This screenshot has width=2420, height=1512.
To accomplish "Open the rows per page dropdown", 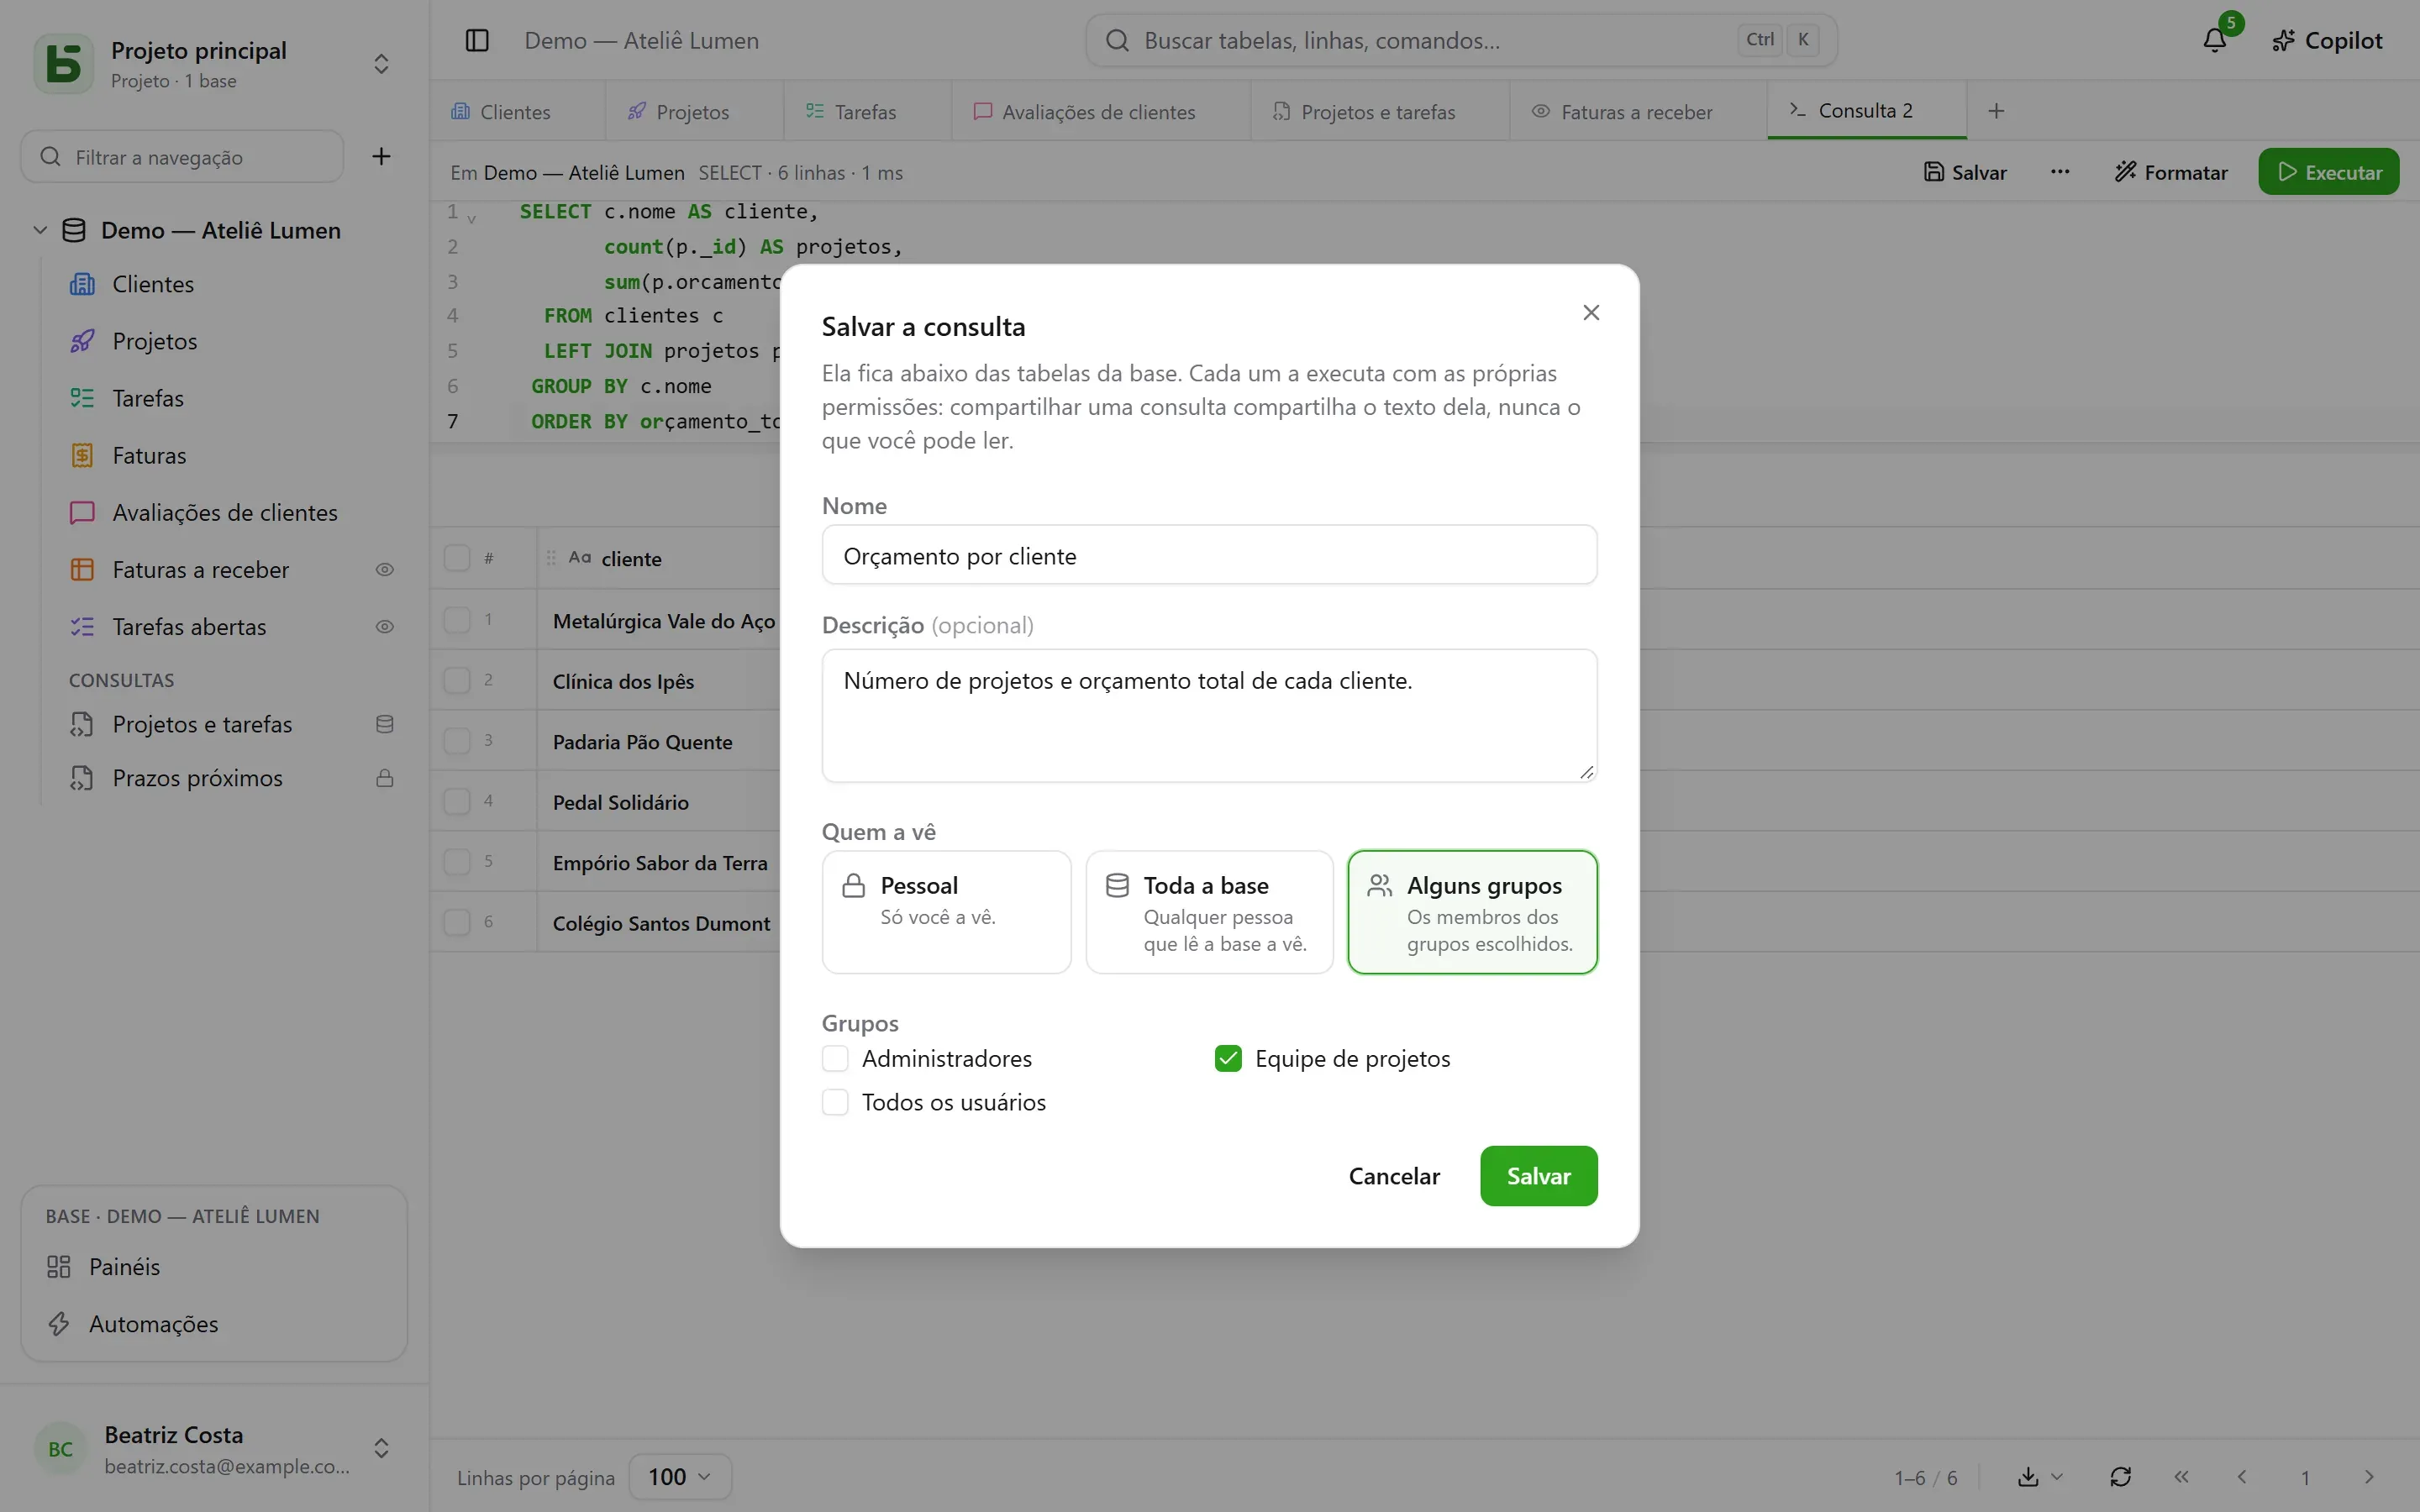I will pyautogui.click(x=680, y=1476).
